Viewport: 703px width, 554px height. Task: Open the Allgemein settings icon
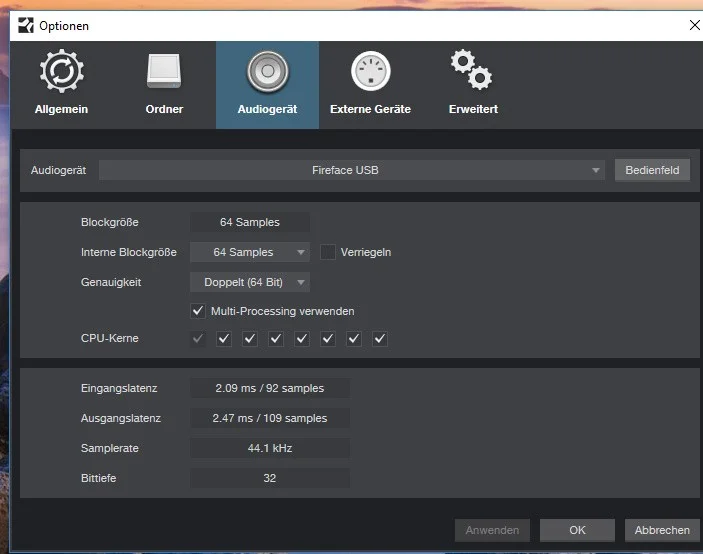point(61,71)
